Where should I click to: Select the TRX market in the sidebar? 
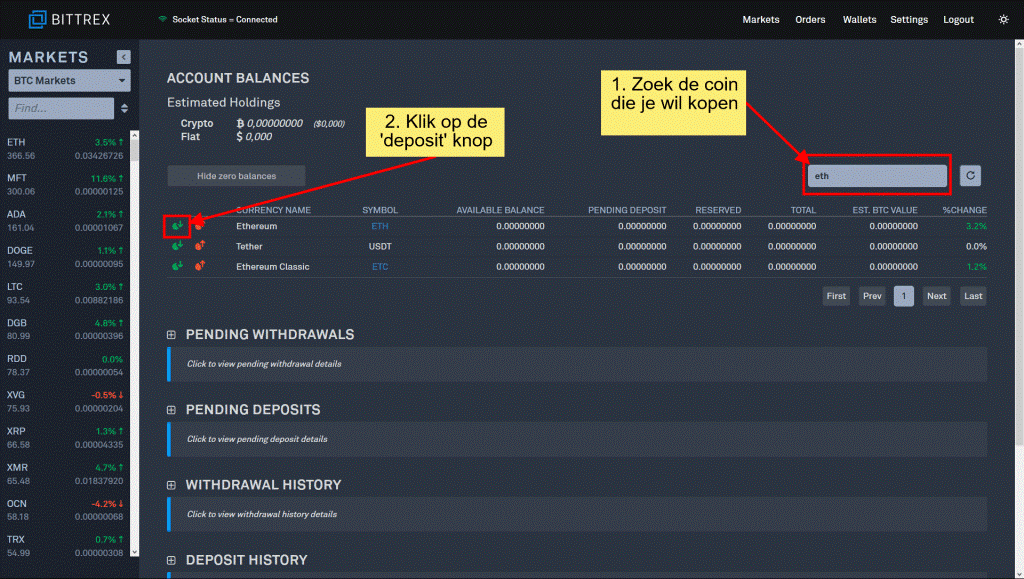tap(65, 546)
